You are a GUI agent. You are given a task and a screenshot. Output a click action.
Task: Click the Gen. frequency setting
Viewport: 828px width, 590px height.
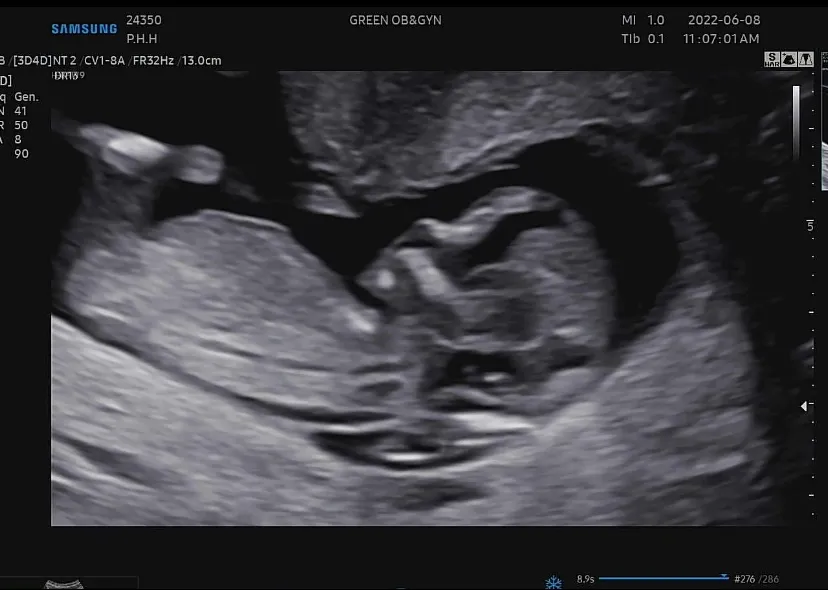coord(26,97)
